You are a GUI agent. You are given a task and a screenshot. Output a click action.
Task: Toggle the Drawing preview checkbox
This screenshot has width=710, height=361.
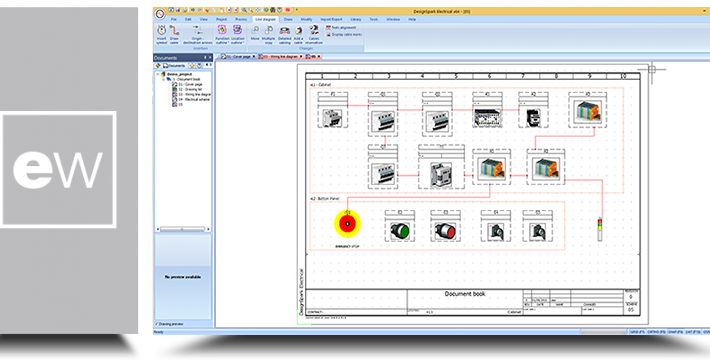(x=157, y=324)
